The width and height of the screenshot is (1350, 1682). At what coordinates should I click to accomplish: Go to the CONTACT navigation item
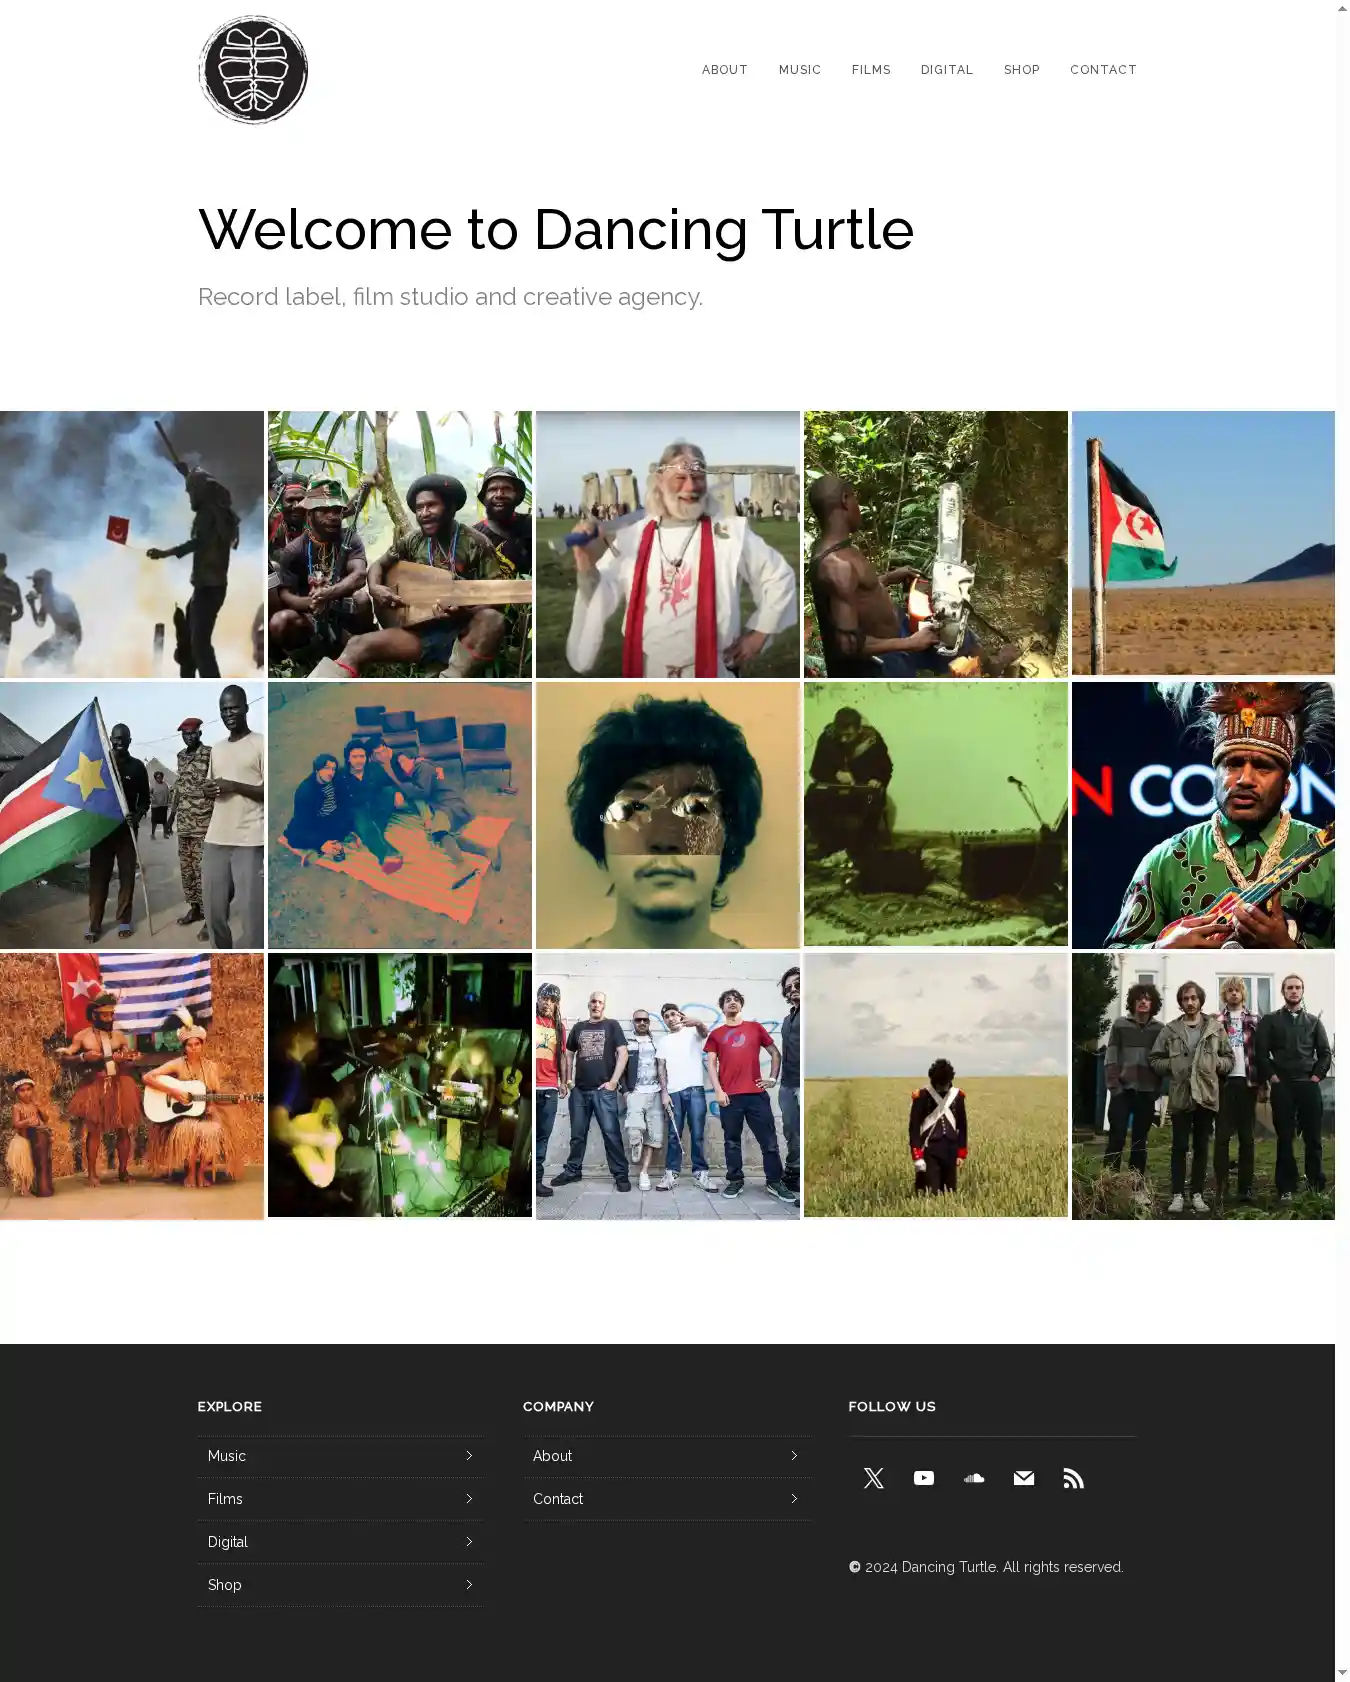point(1103,70)
